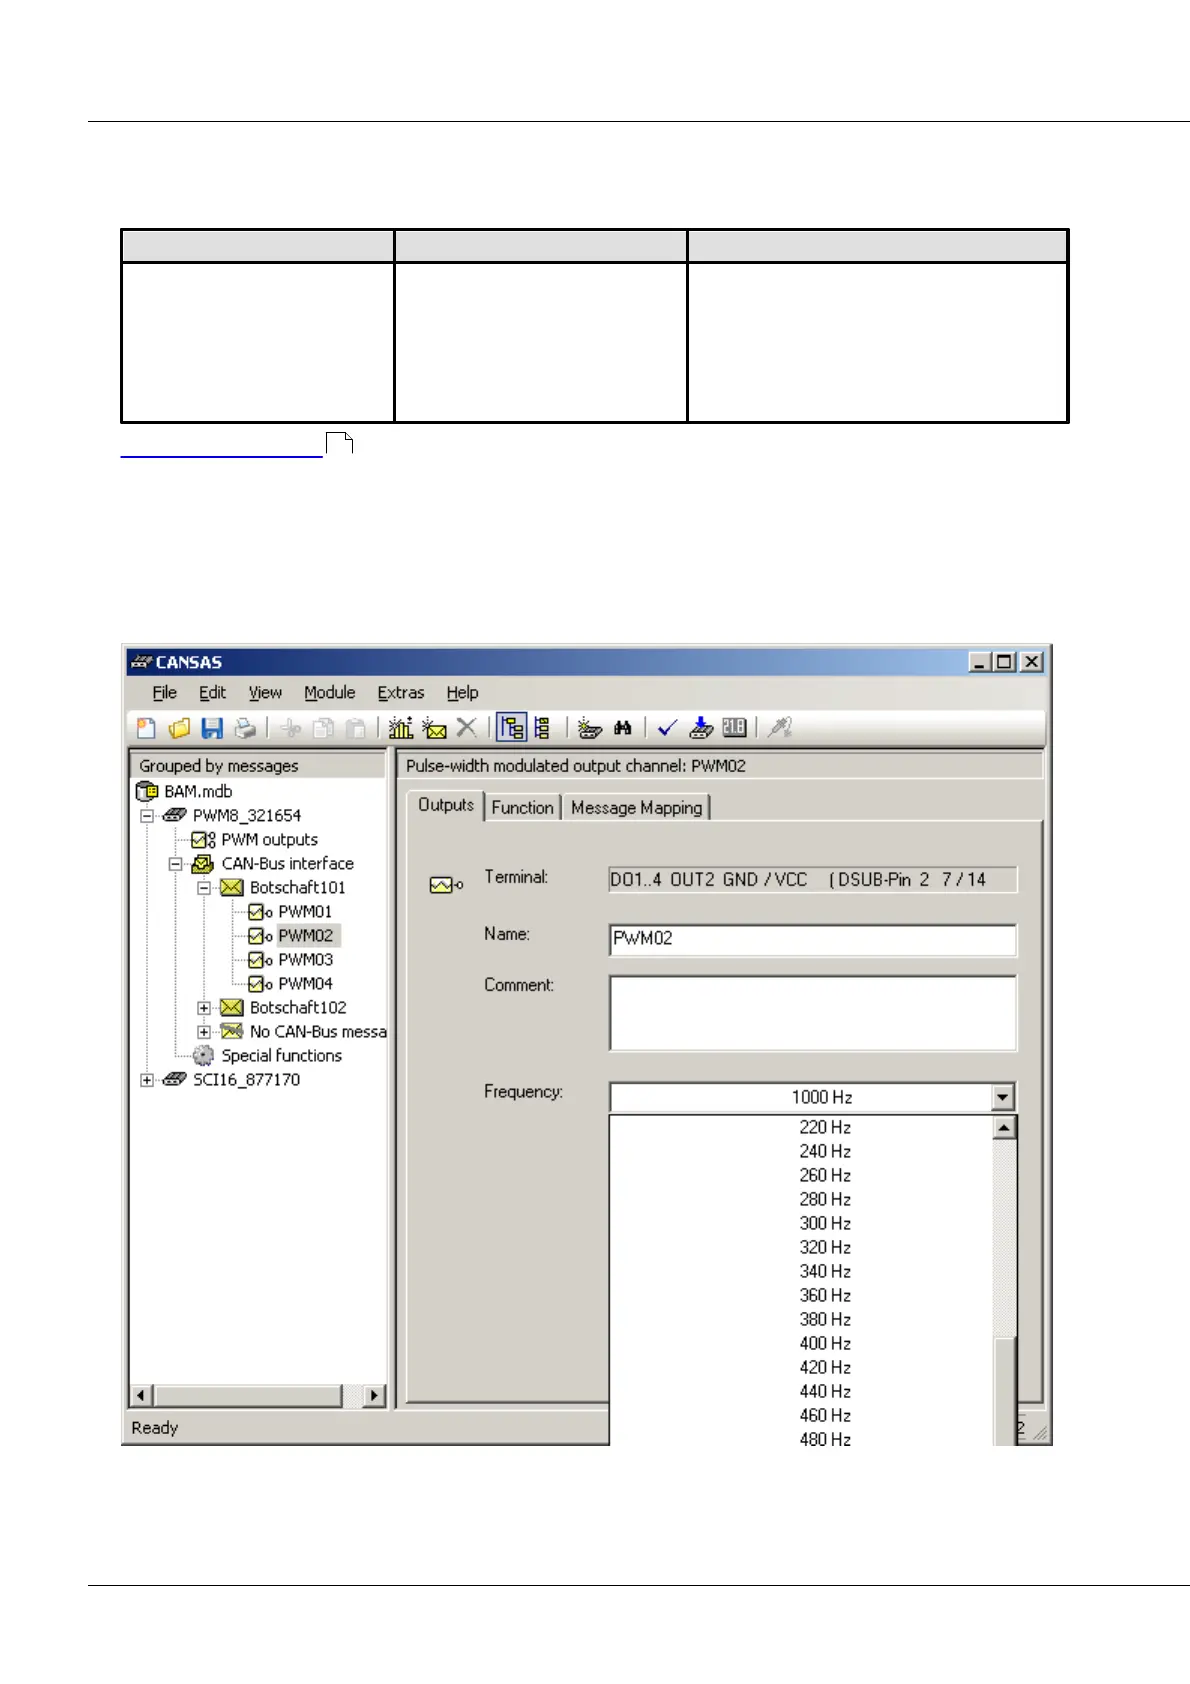Click the Special functions gear icon
This screenshot has height=1684, width=1190.
[203, 1055]
